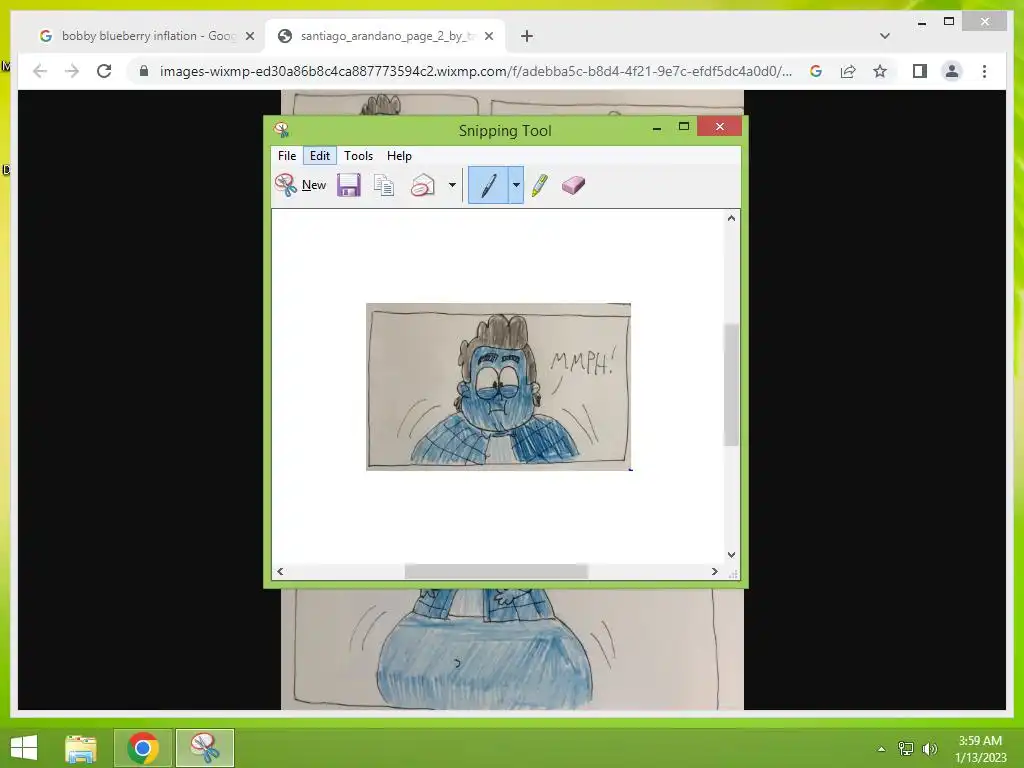Click the captured comic snip image
1024x768 pixels.
[498, 386]
